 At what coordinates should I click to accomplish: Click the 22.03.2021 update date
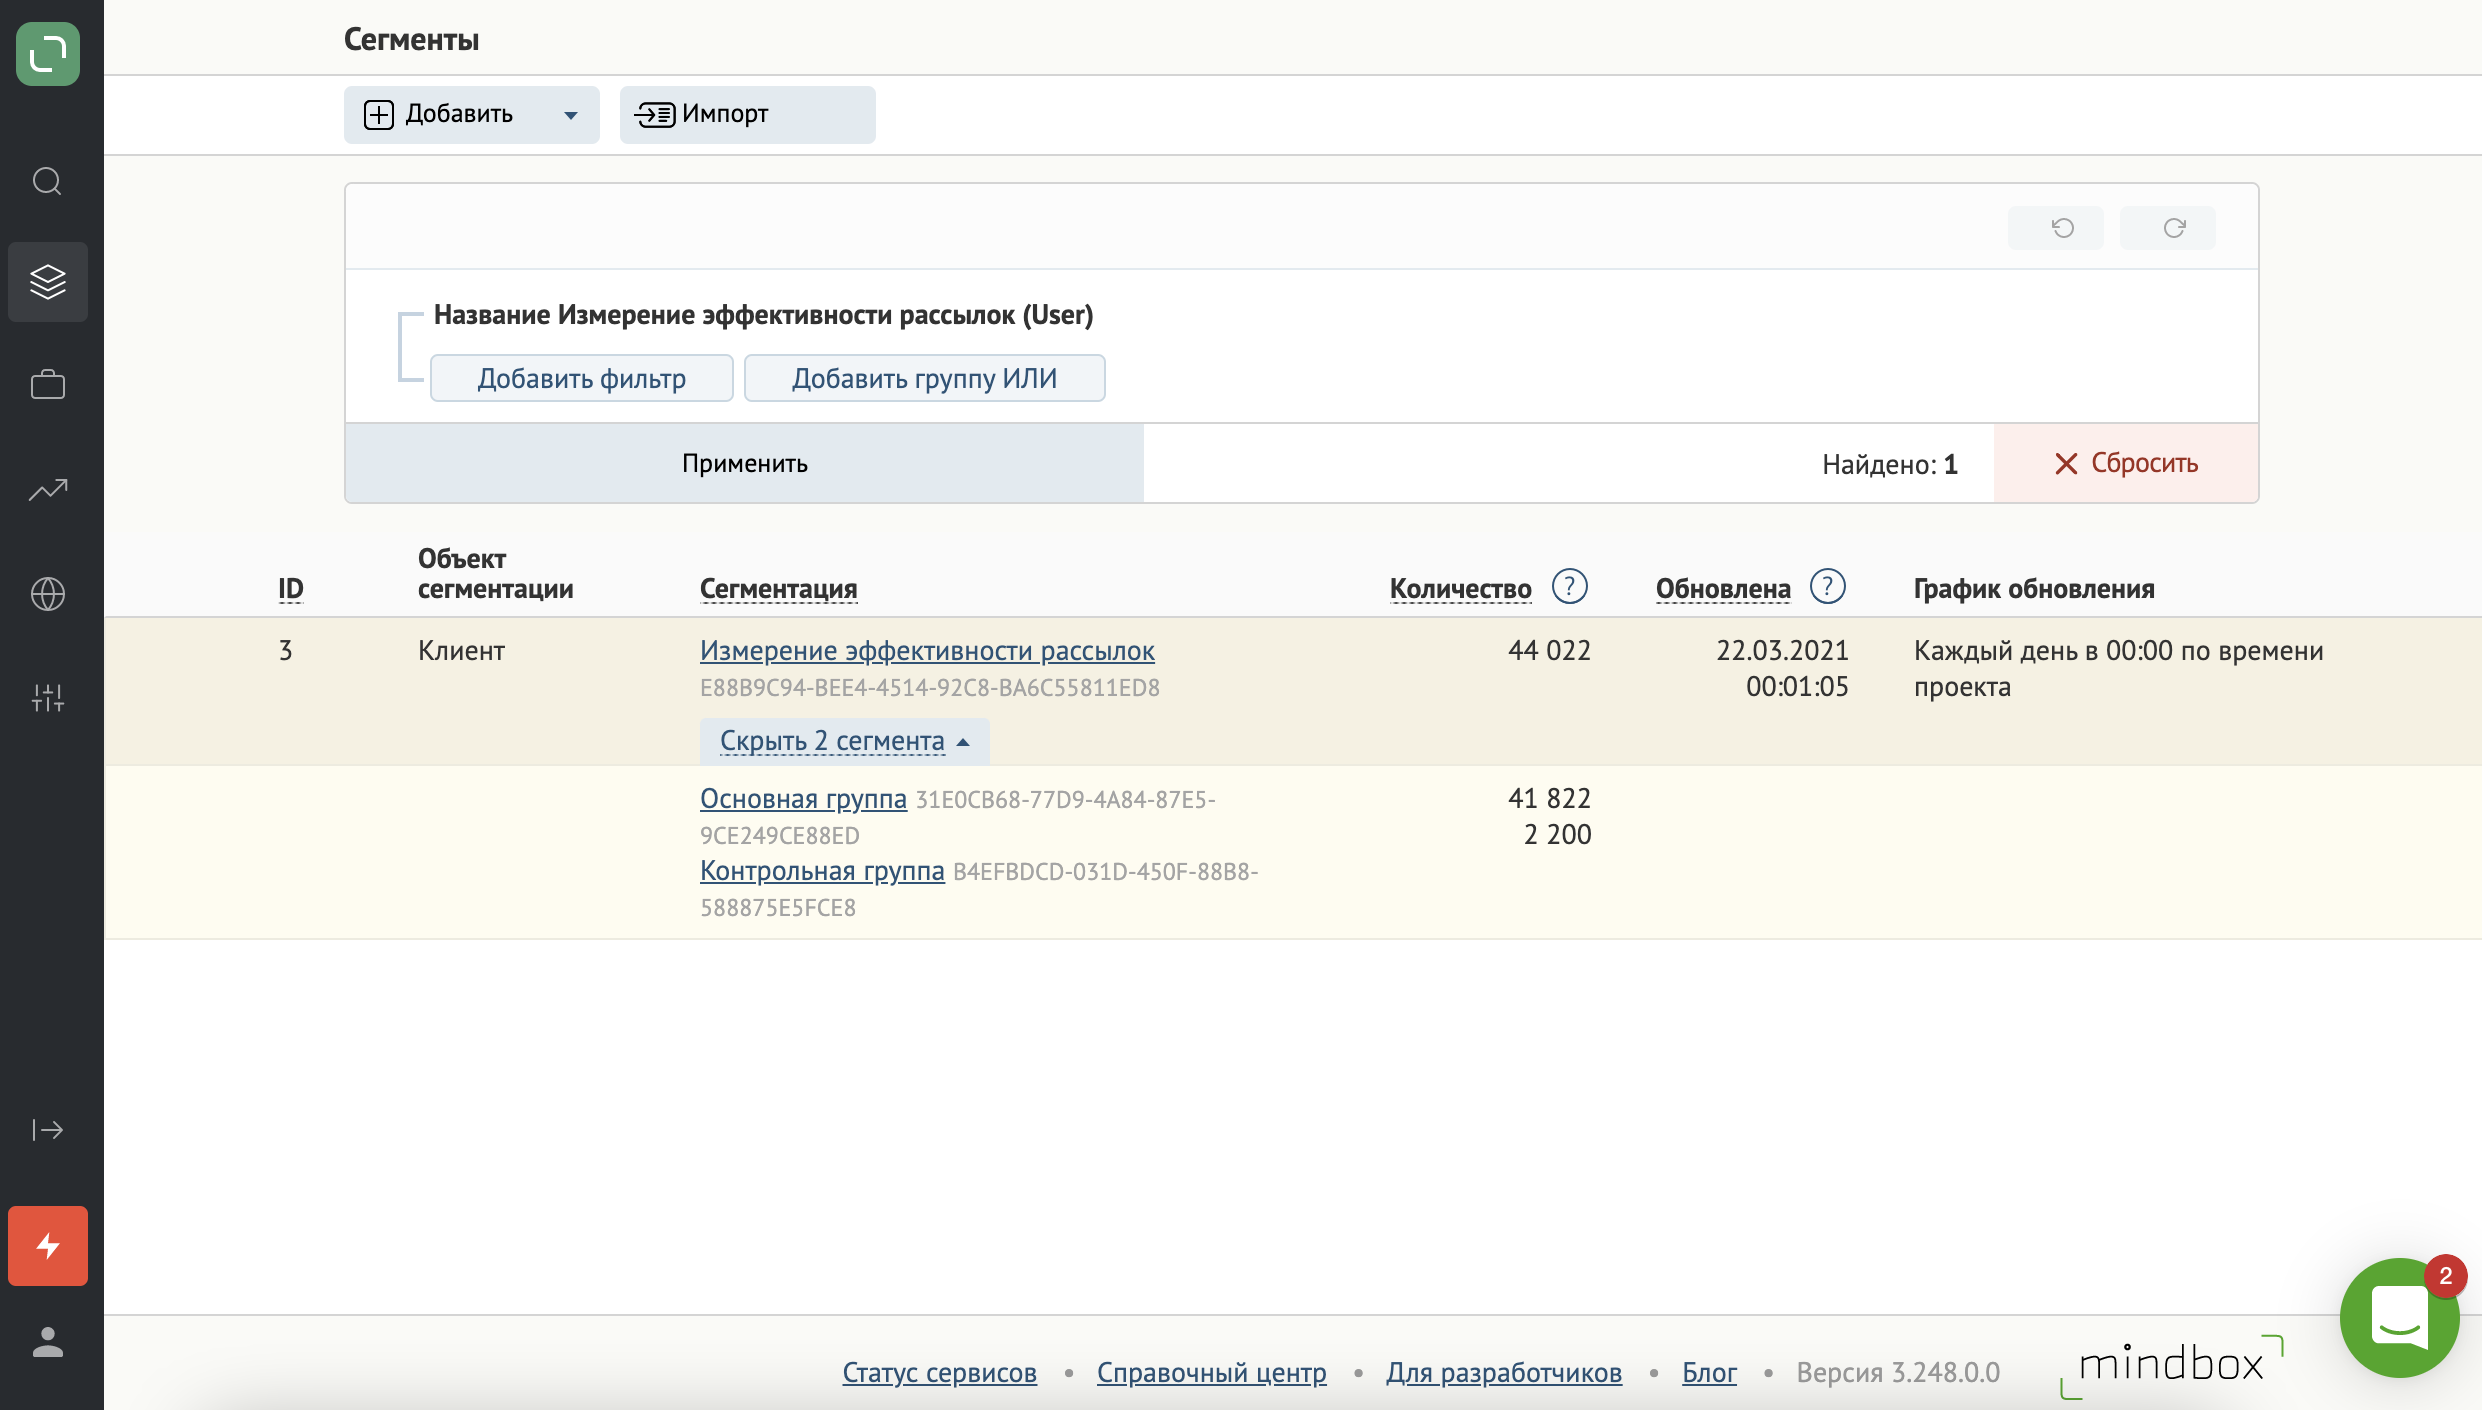1782,650
